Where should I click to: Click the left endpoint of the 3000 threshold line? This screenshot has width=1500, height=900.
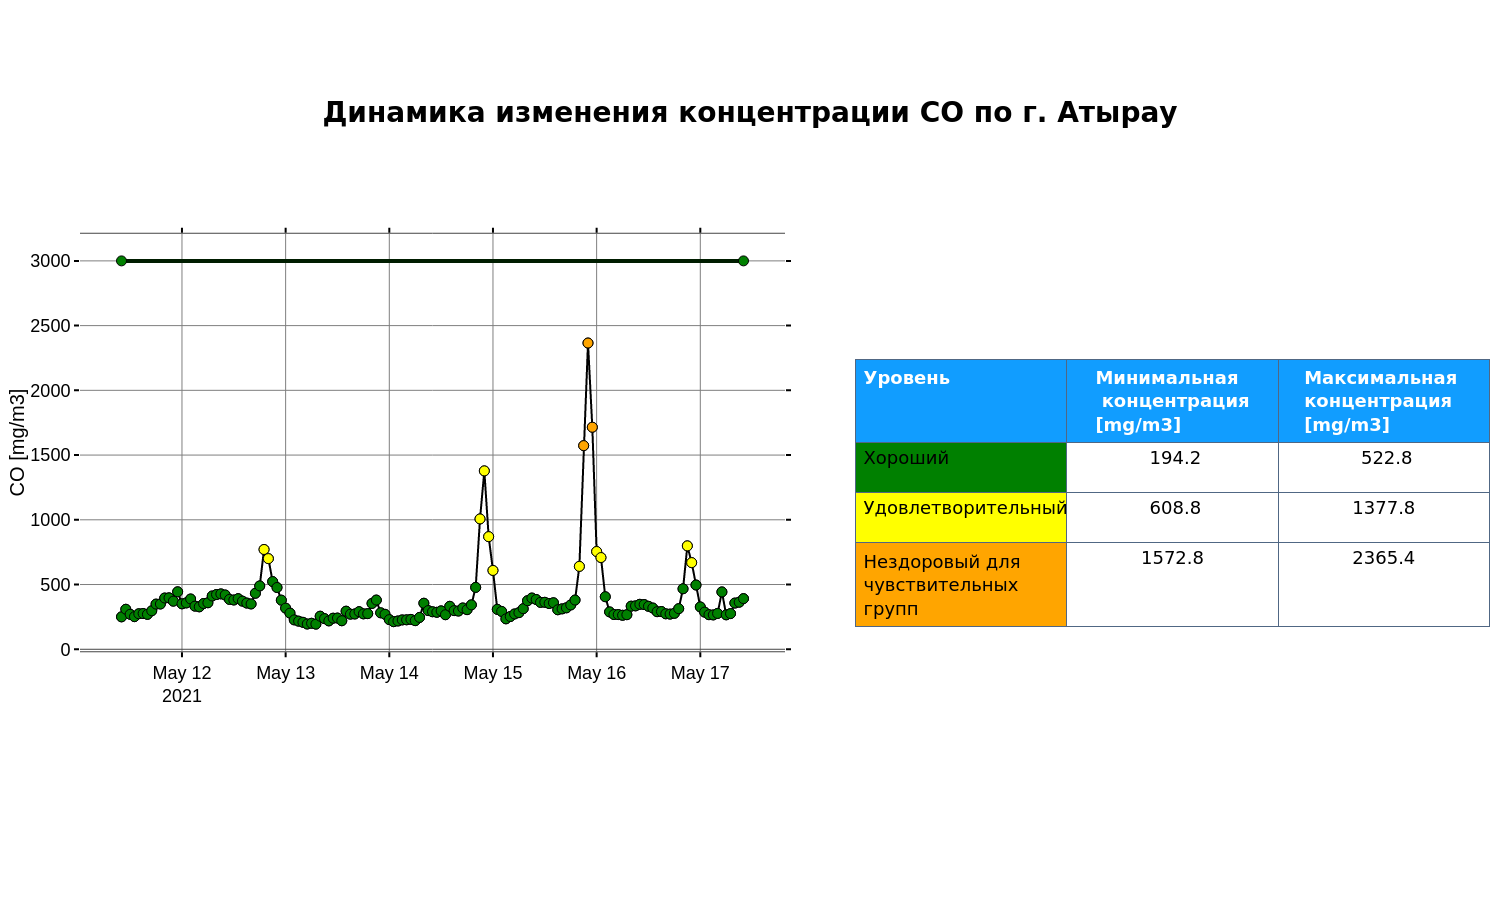coord(121,261)
